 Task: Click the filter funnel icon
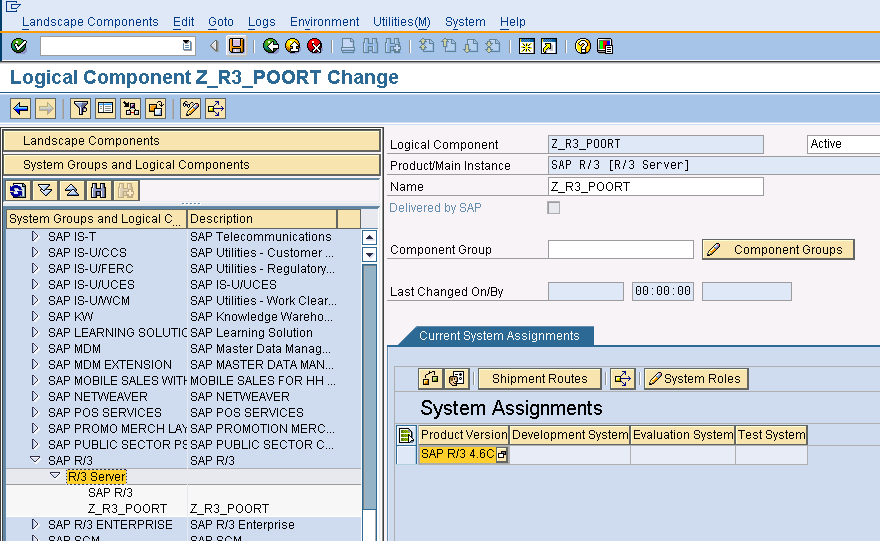[81, 108]
